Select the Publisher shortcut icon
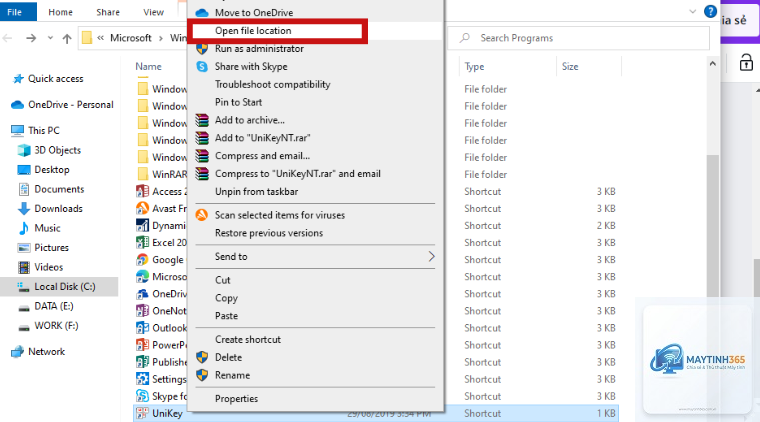The image size is (760, 422). (142, 362)
